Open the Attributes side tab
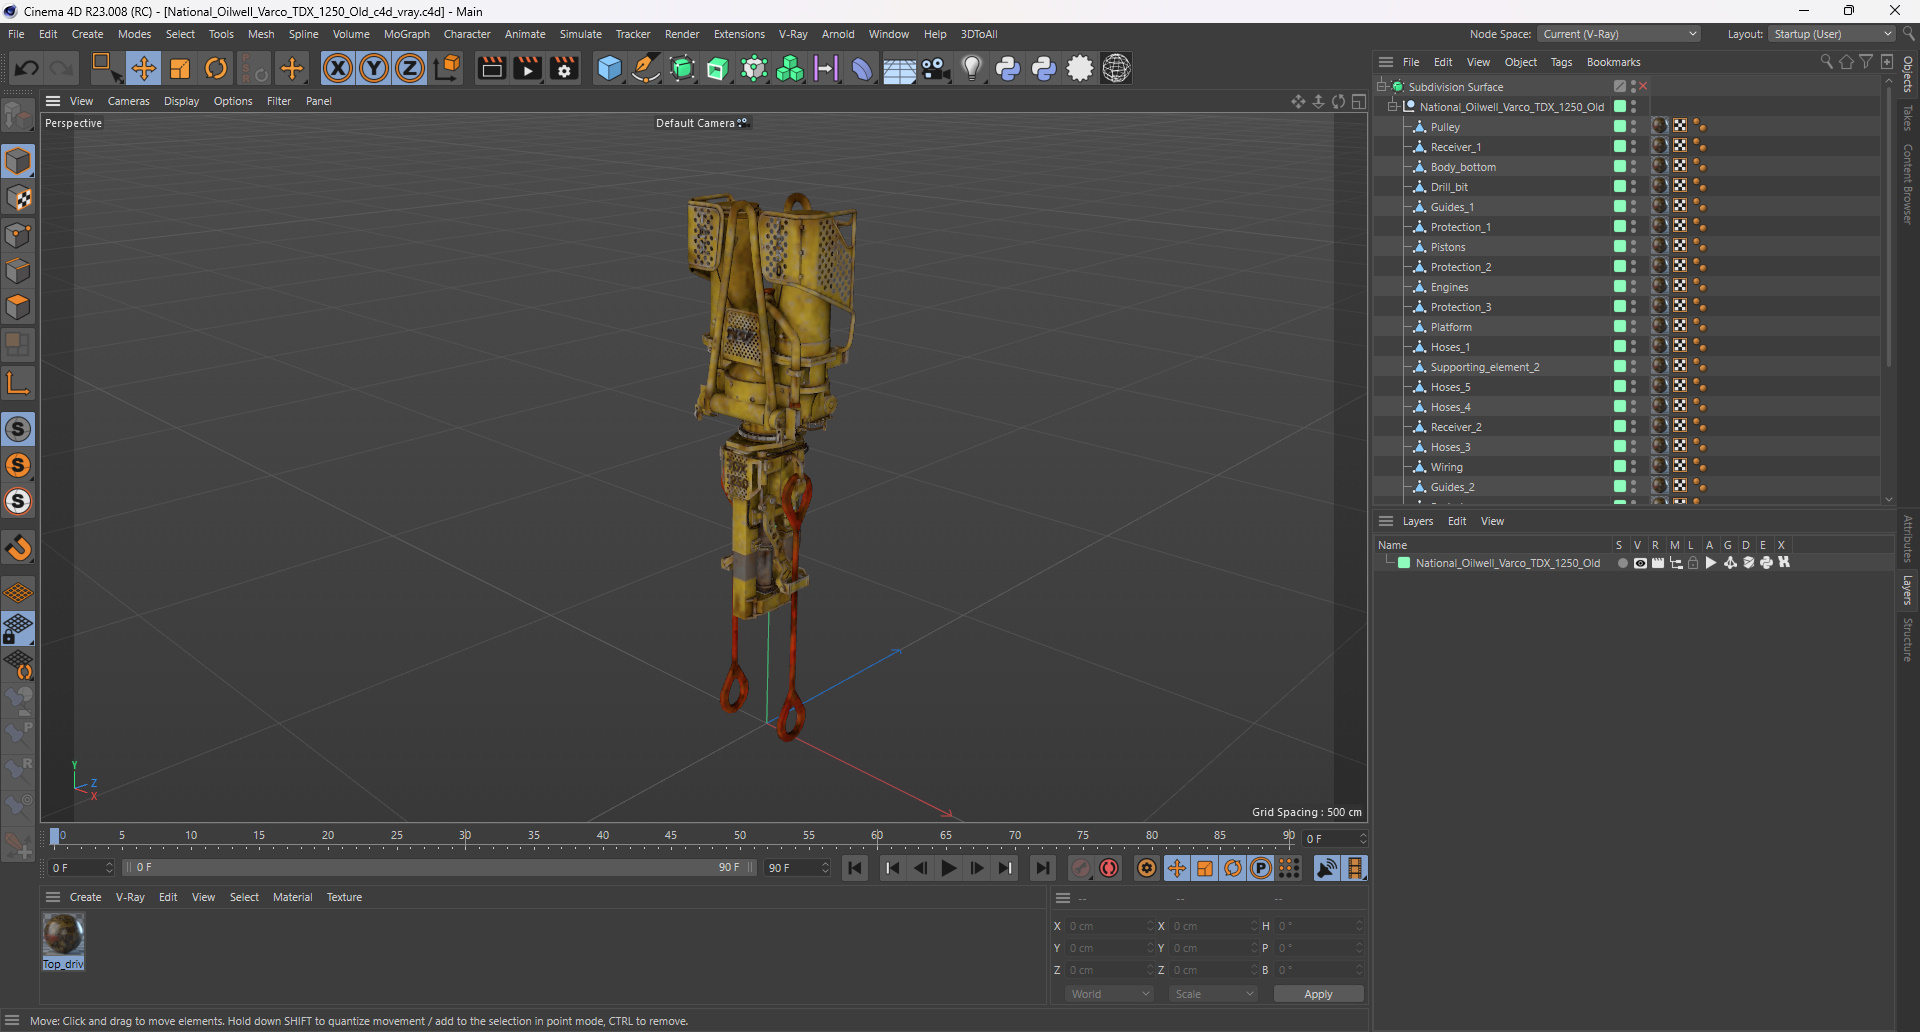Image resolution: width=1920 pixels, height=1032 pixels. click(x=1908, y=539)
